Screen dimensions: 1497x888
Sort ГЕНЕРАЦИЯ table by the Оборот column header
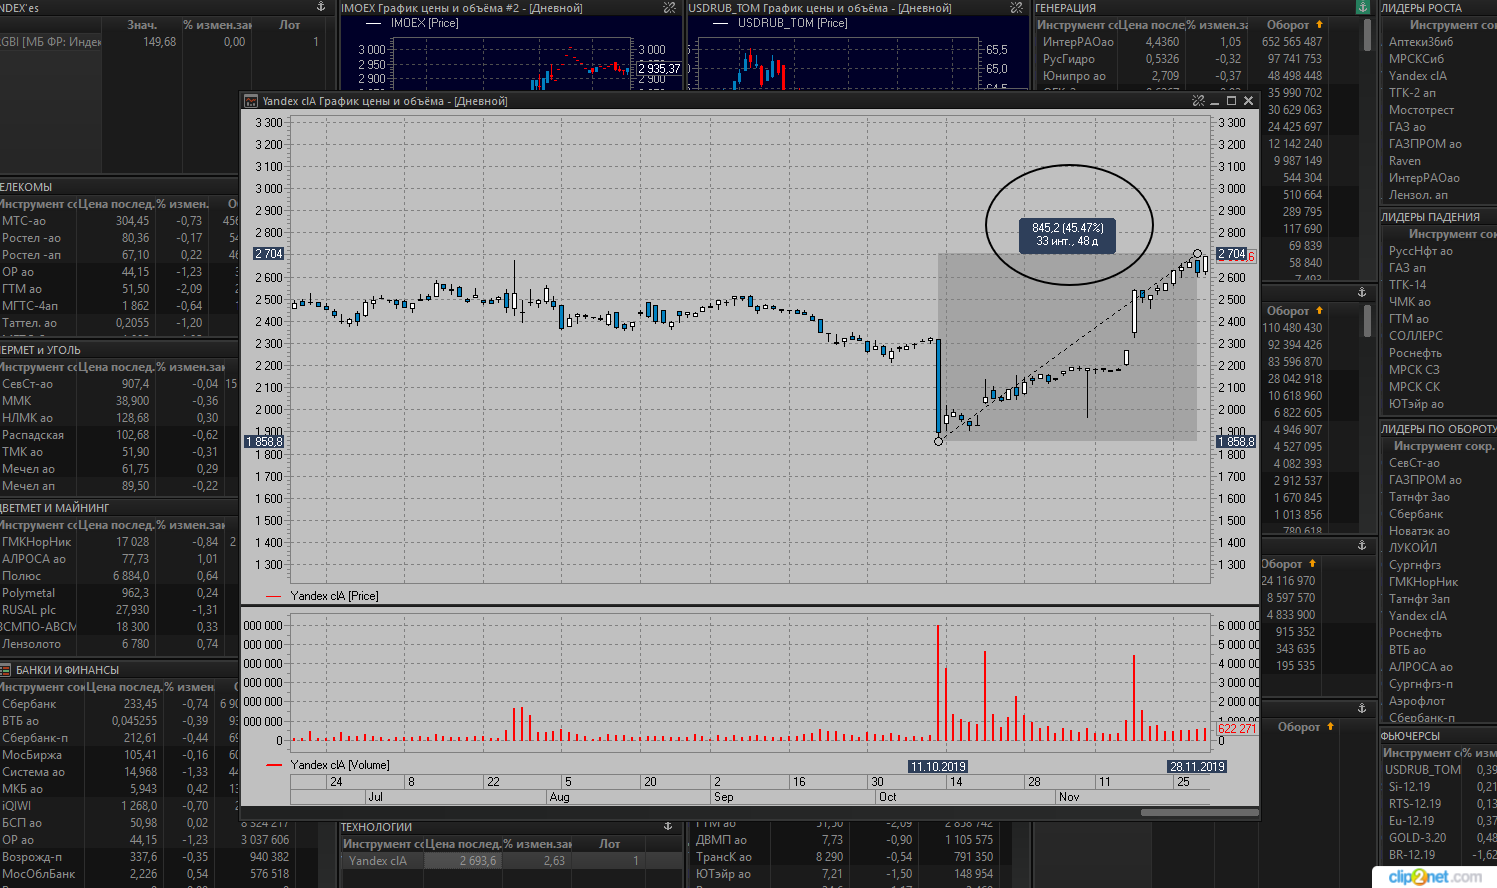(x=1290, y=25)
